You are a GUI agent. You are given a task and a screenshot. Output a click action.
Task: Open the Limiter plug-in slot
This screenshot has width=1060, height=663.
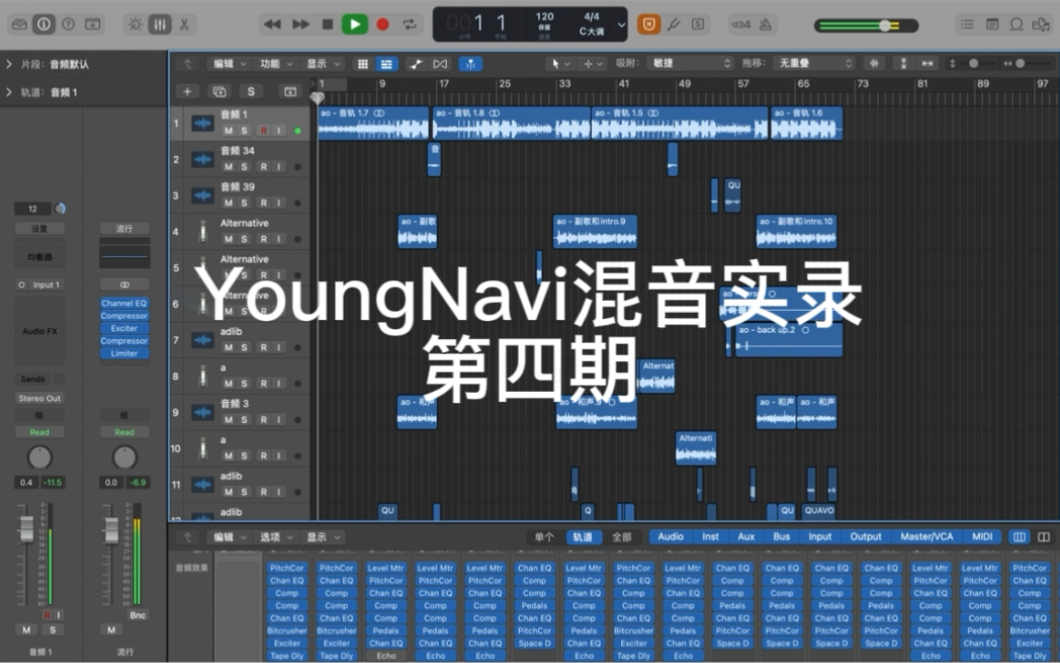pos(124,353)
